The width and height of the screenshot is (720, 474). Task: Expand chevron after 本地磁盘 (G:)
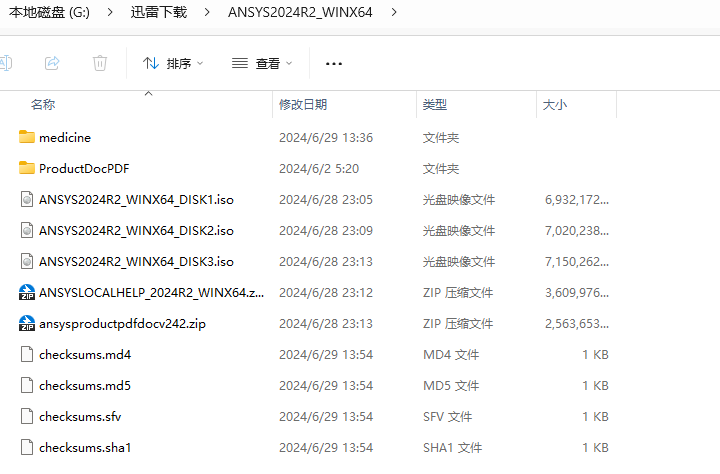tap(110, 12)
